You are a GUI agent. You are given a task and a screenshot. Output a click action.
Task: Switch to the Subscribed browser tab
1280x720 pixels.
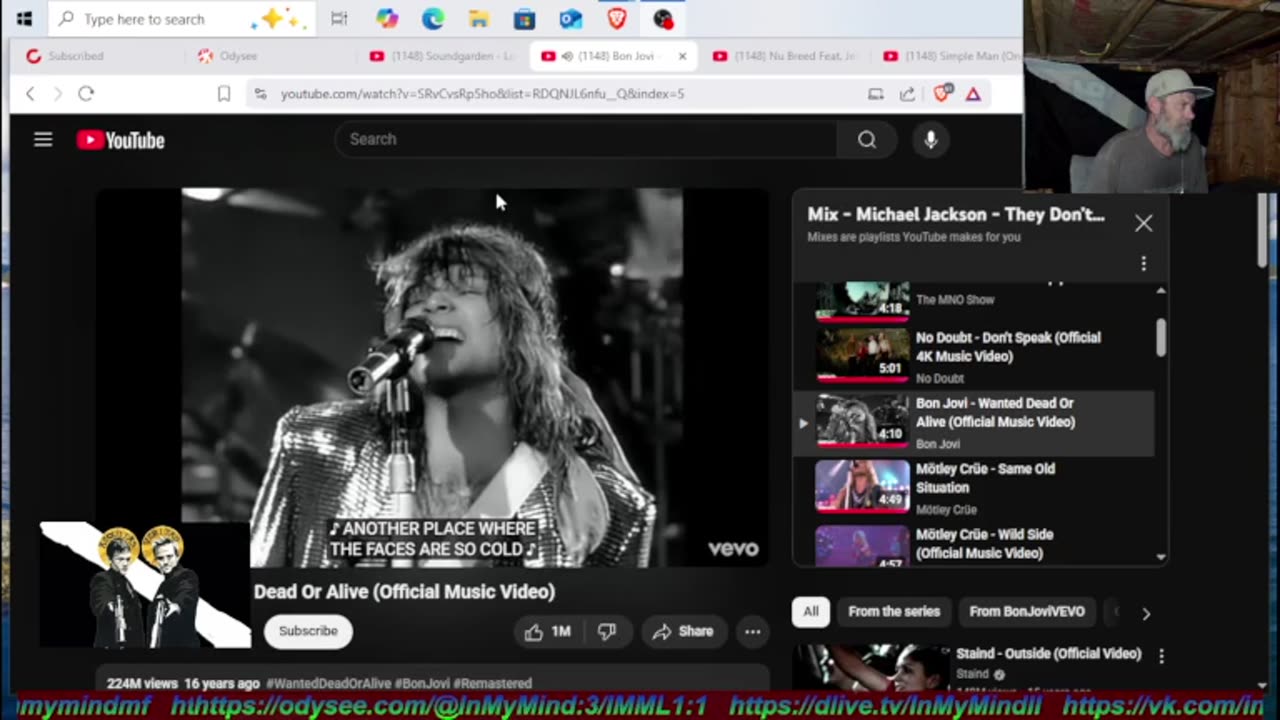click(x=96, y=56)
